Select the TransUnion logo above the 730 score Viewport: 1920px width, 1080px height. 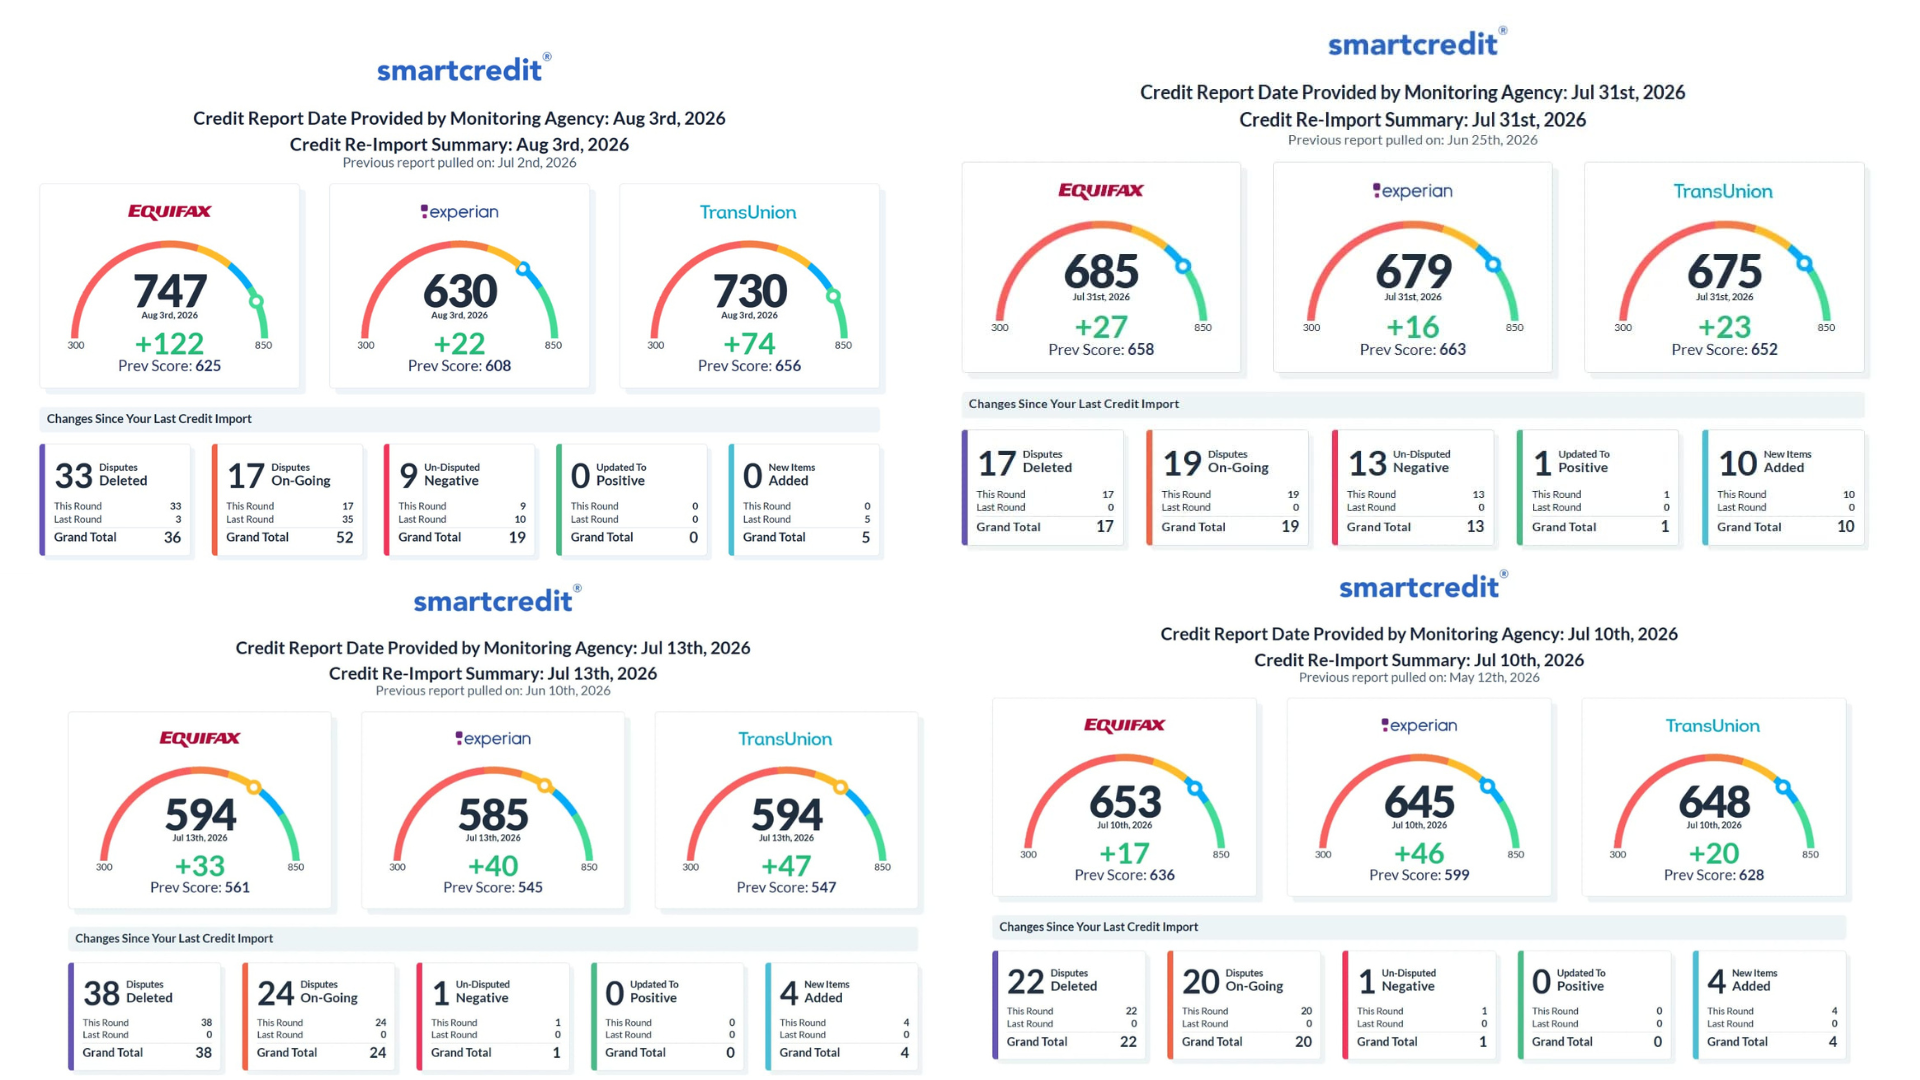pos(748,212)
